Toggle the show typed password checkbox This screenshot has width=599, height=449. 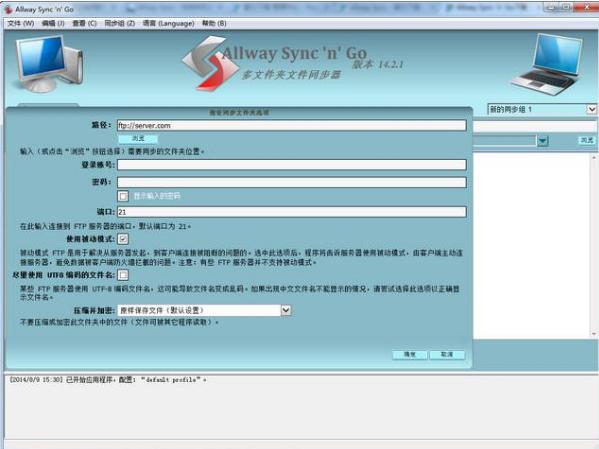click(x=123, y=196)
